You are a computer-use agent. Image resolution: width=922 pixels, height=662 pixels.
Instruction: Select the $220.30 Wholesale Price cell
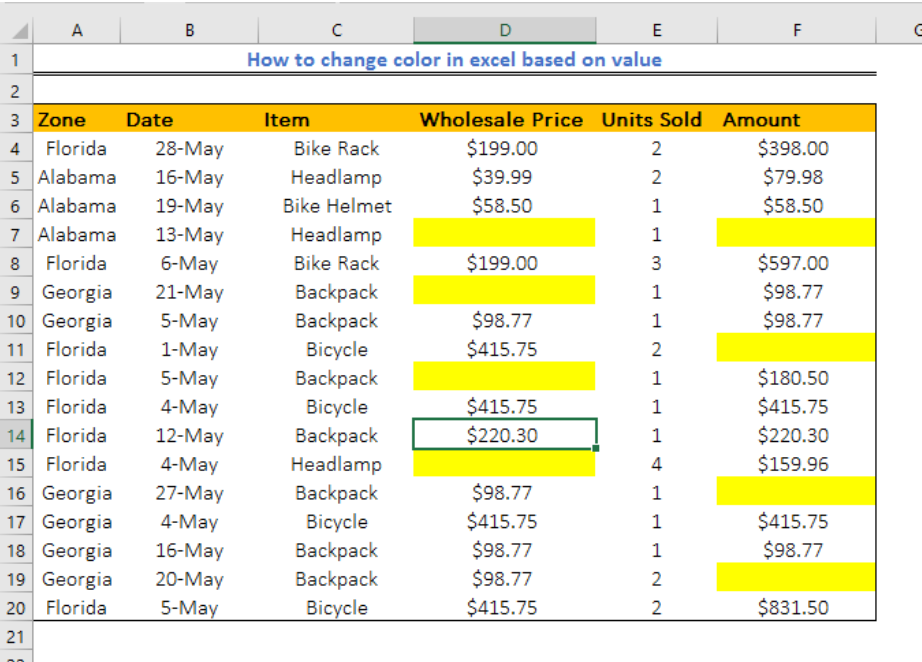click(x=505, y=435)
